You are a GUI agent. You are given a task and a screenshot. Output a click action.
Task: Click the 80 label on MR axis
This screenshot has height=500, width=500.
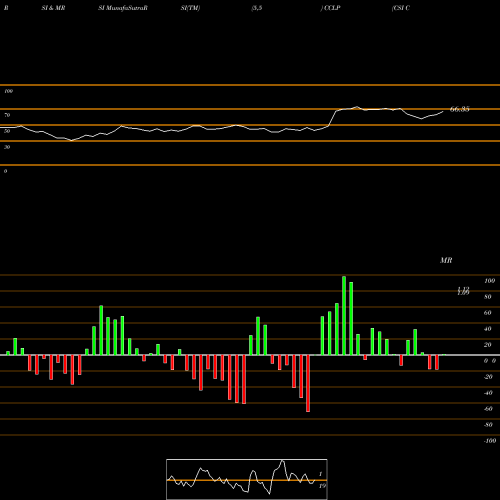point(488,297)
